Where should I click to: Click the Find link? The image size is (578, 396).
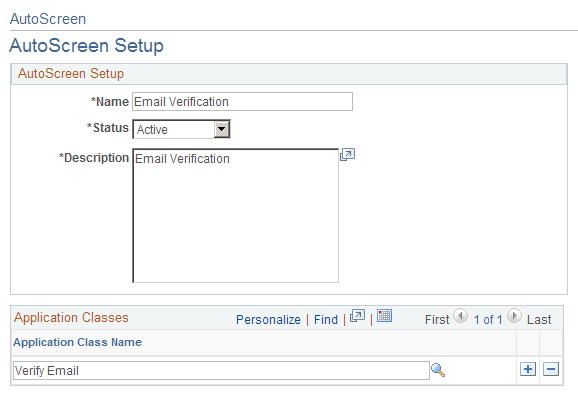(325, 319)
